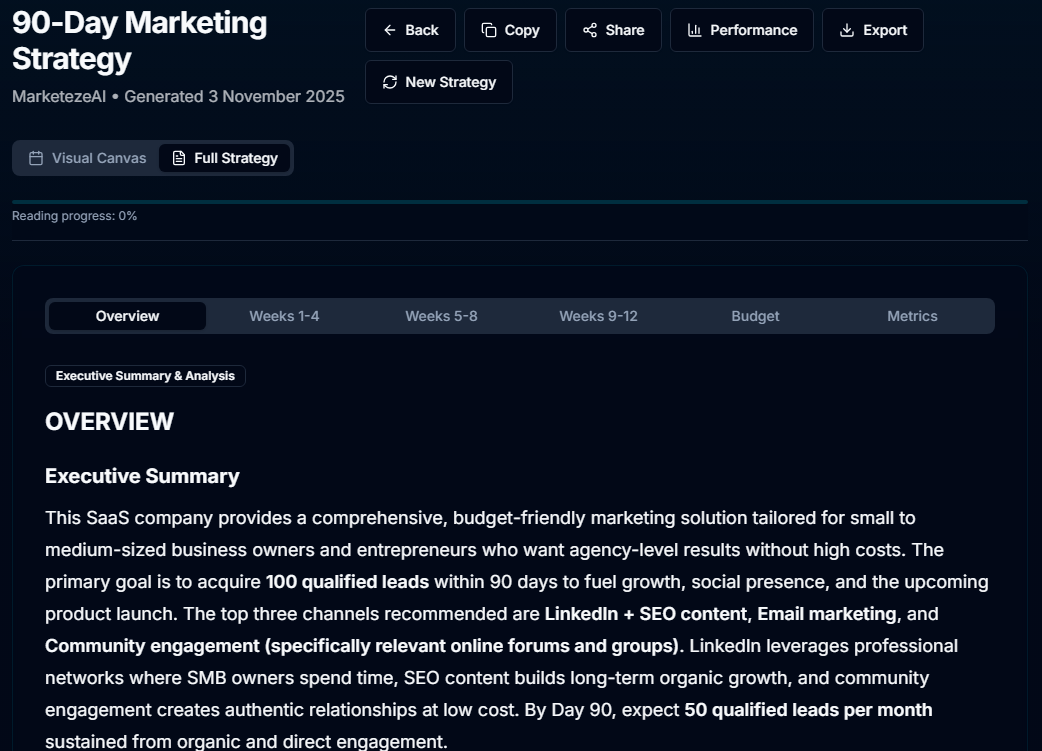Click the download icon on the Export button

pyautogui.click(x=846, y=30)
